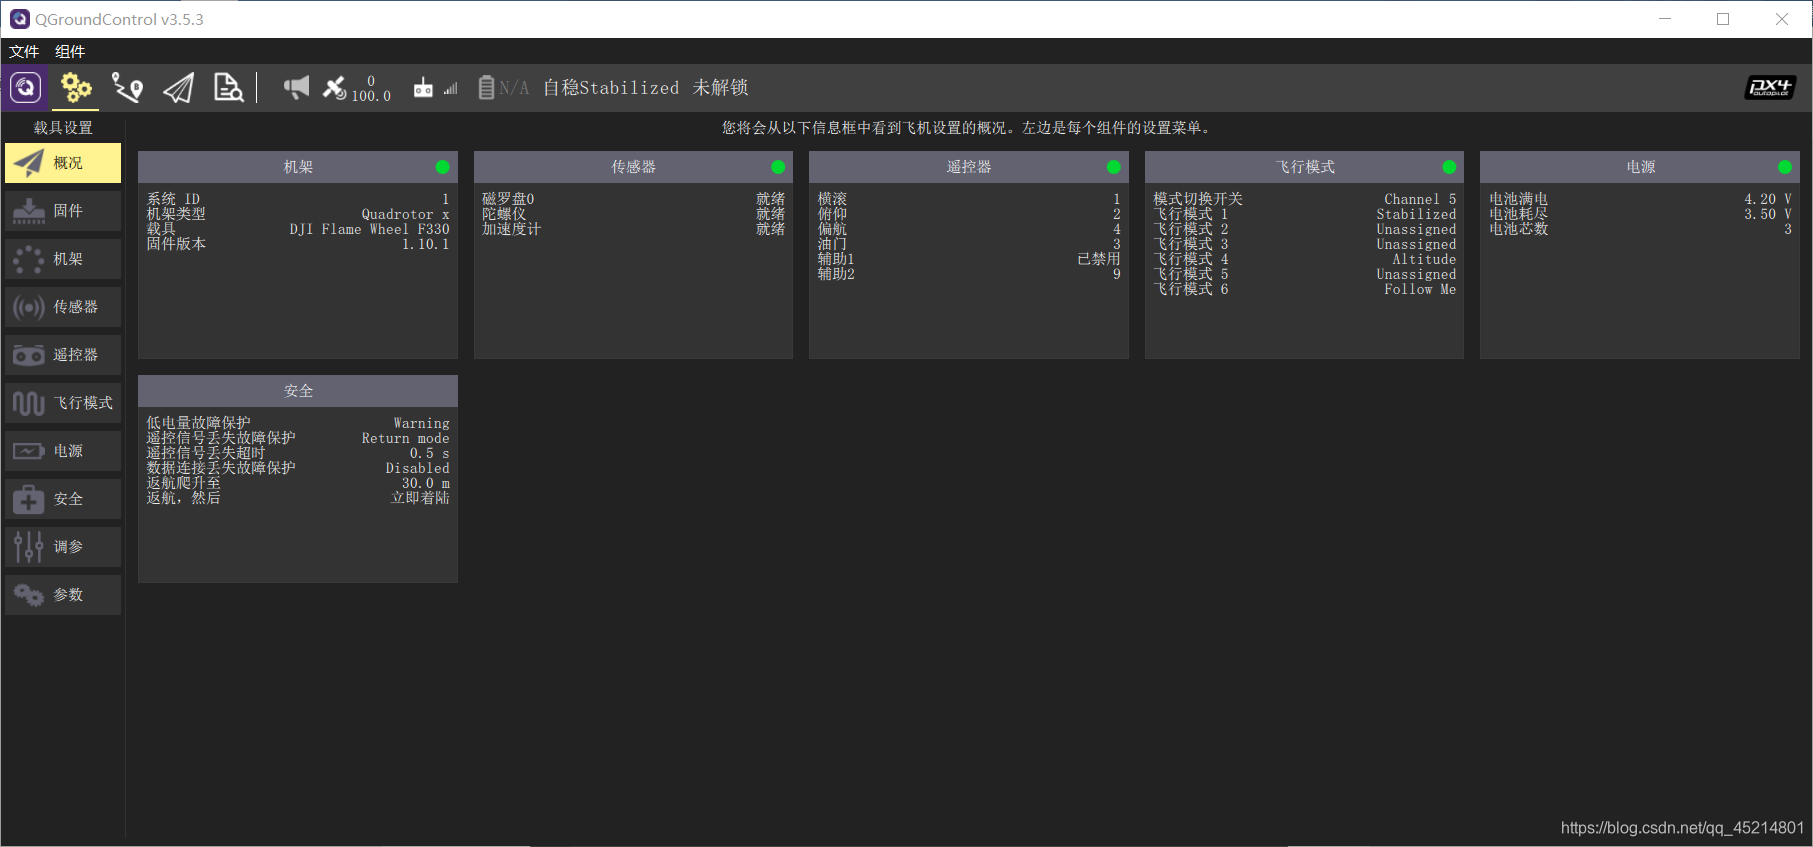Open 参数 parameters page
This screenshot has height=847, width=1813.
click(63, 595)
